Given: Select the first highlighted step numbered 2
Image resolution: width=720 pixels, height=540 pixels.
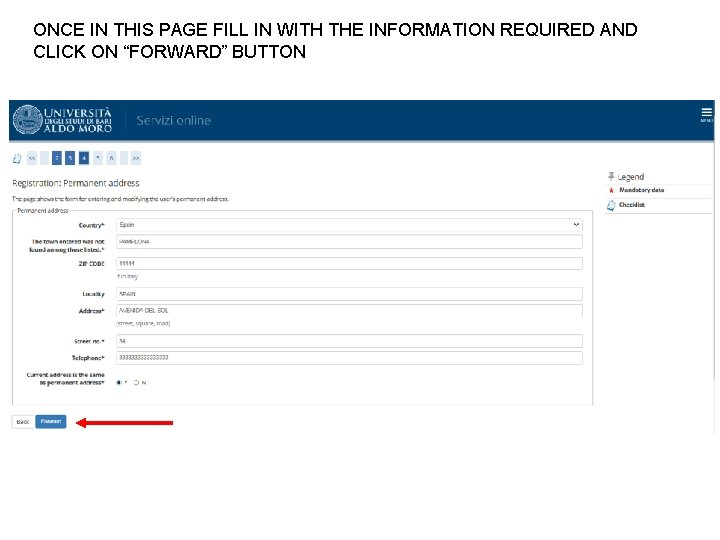Looking at the screenshot, I should [56, 158].
